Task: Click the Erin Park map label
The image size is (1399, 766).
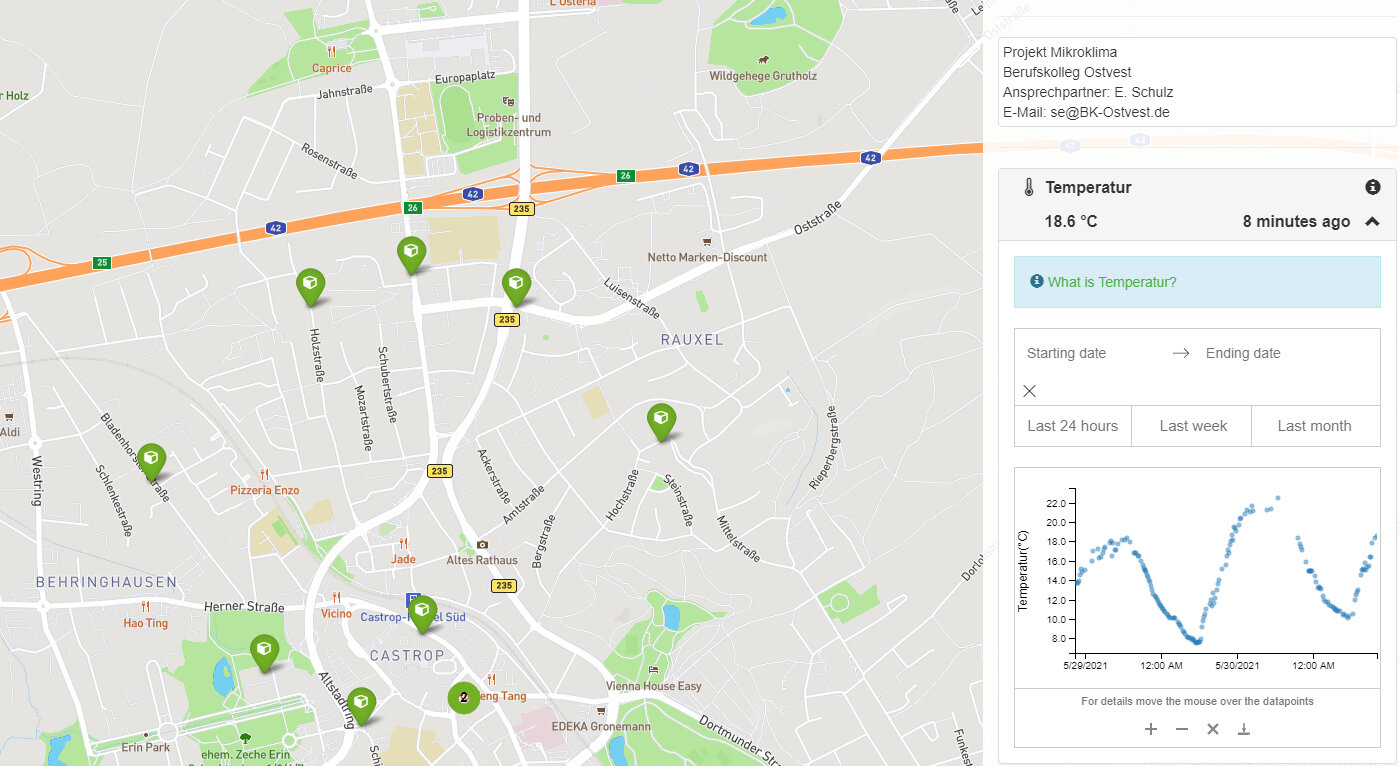Action: [x=145, y=747]
